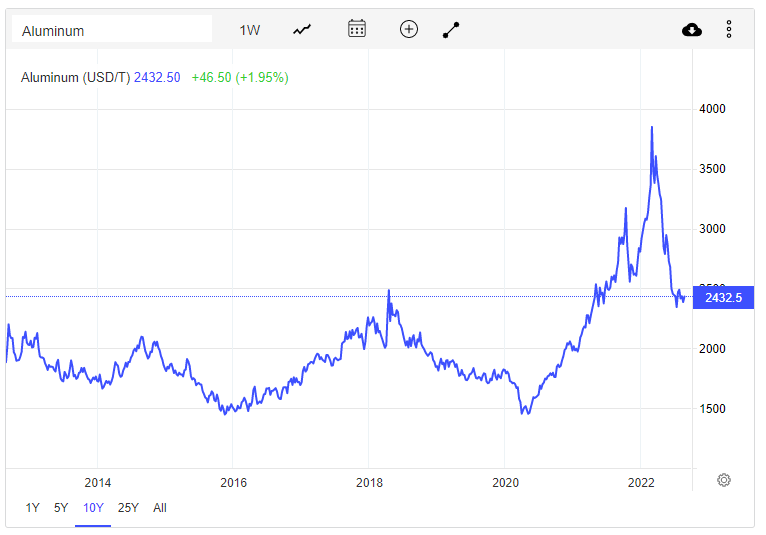Viewport: 766px width, 535px height.
Task: Click the 2020 x-axis label
Action: click(x=506, y=483)
